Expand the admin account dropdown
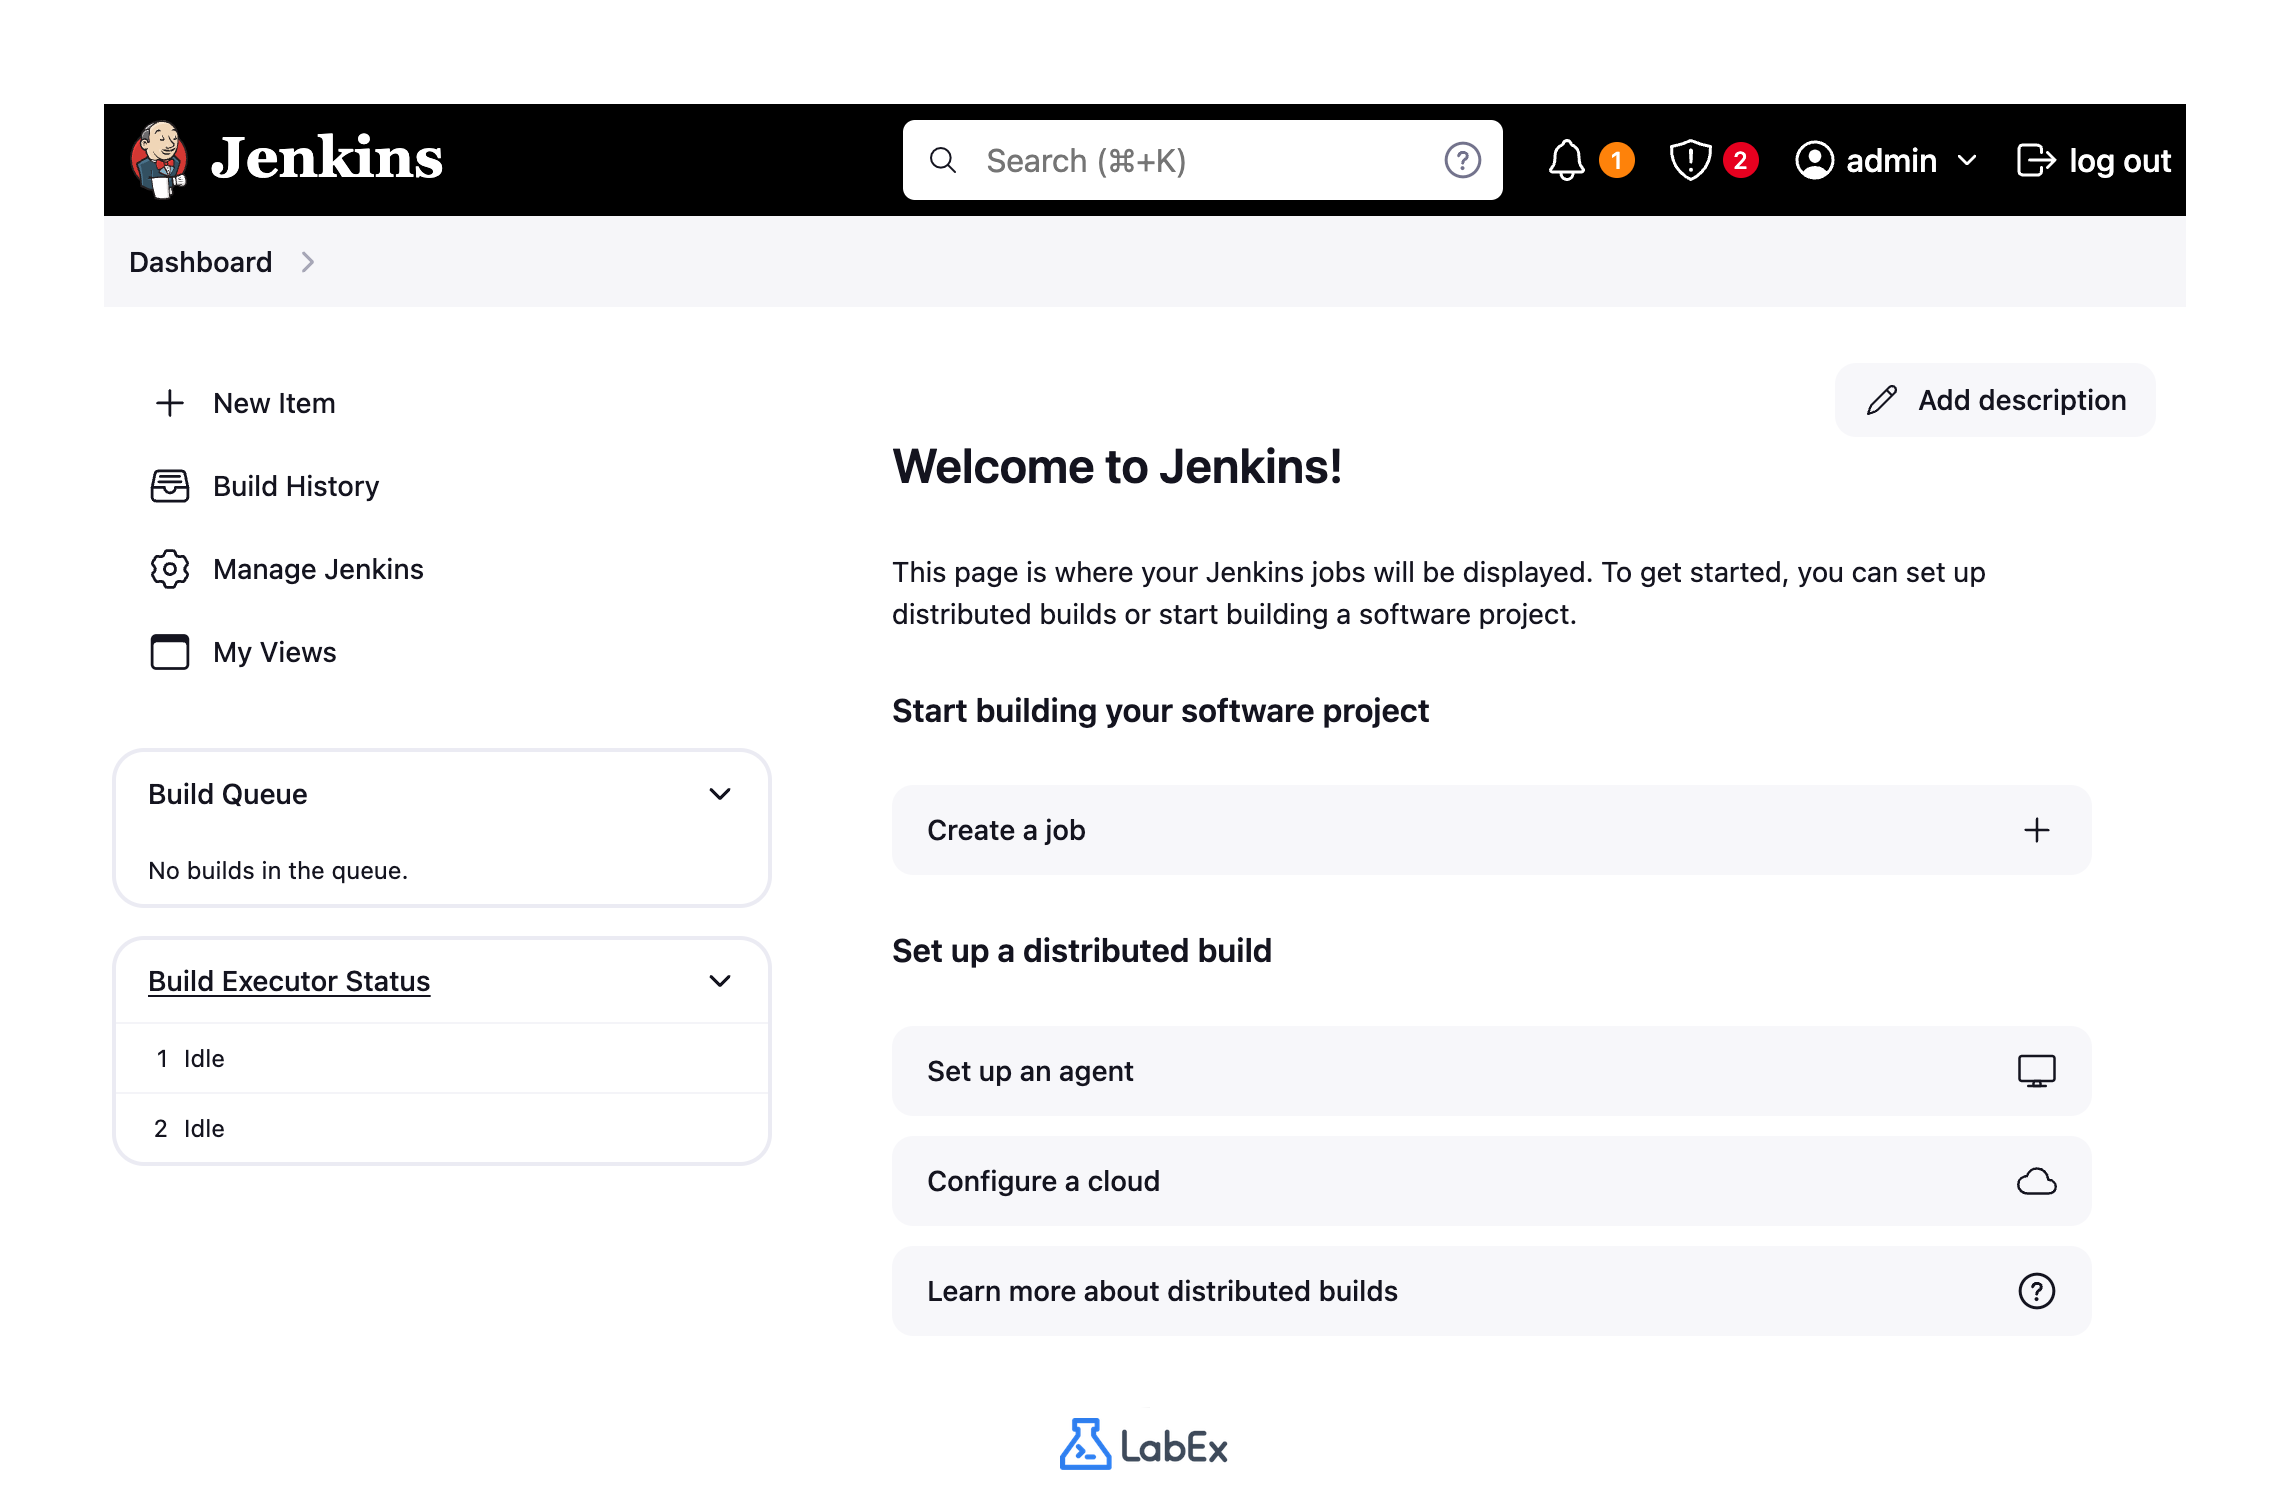This screenshot has width=2290, height=1496. [x=1966, y=160]
